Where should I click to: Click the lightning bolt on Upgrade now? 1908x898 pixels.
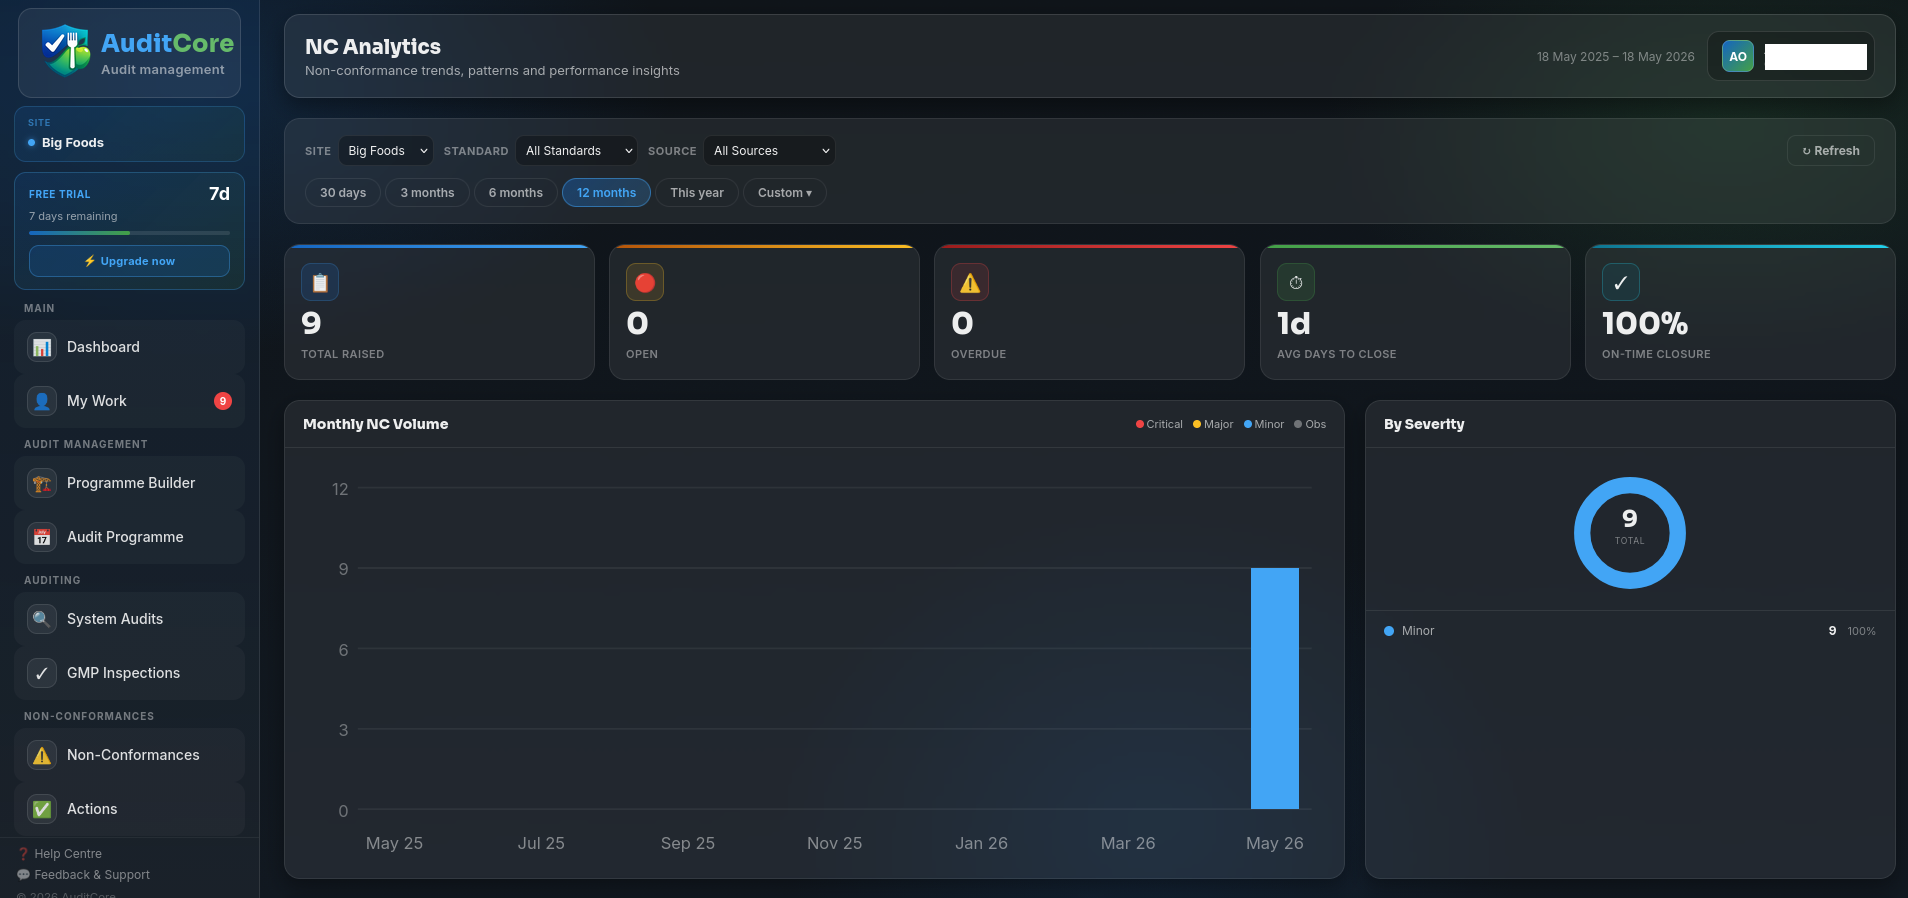coord(90,261)
